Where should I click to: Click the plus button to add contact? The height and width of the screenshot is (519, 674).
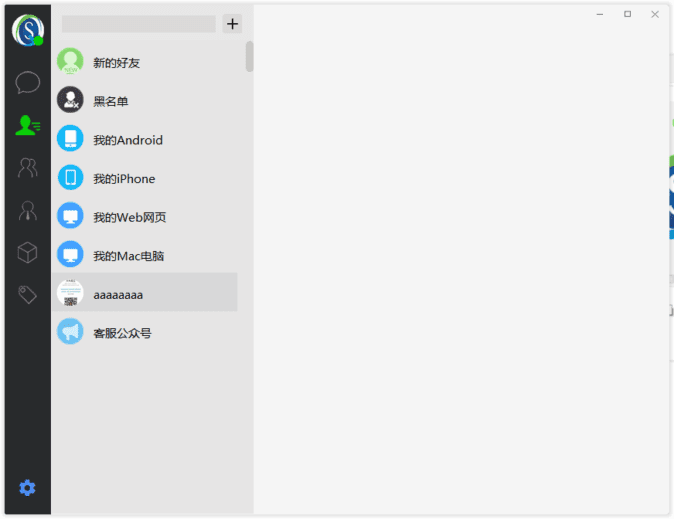click(232, 24)
